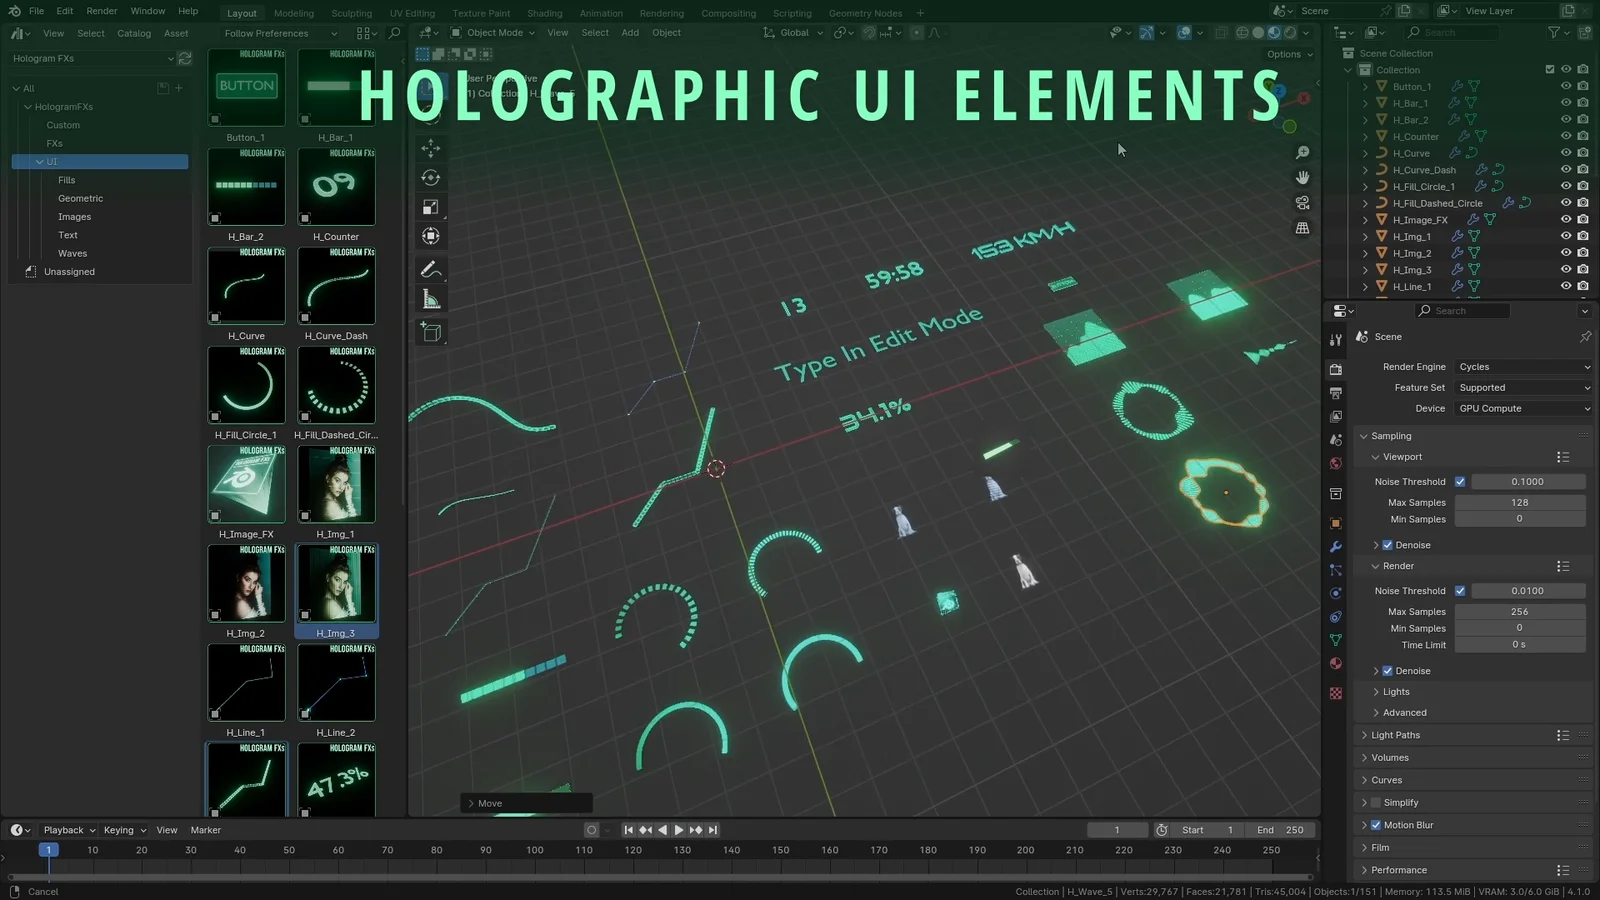Image resolution: width=1600 pixels, height=900 pixels.
Task: Open the Measure tool
Action: [x=430, y=297]
